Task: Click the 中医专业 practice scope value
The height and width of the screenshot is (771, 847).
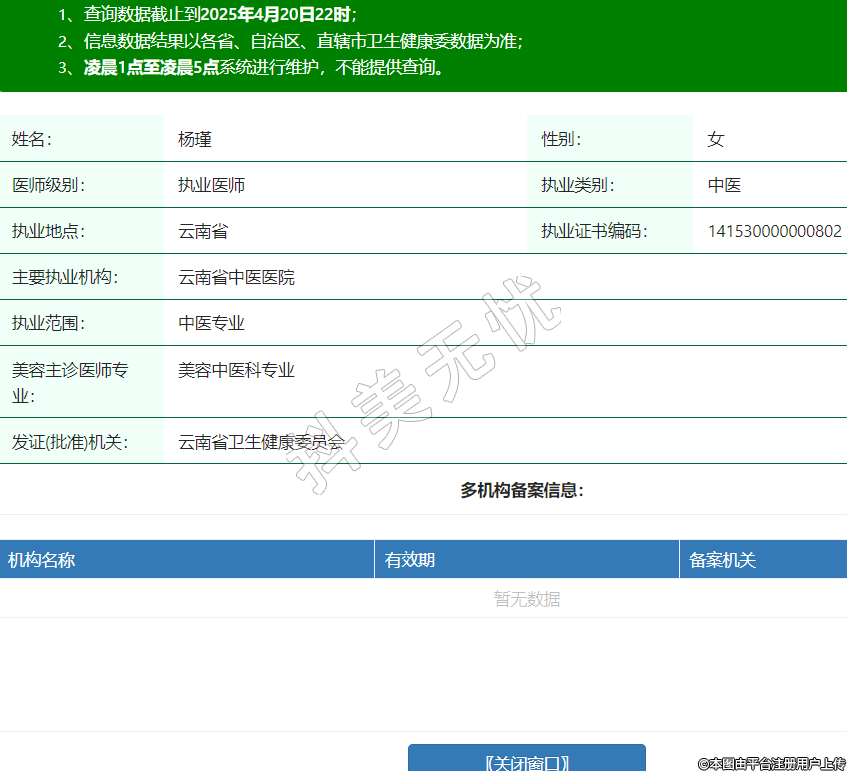Action: [x=211, y=323]
